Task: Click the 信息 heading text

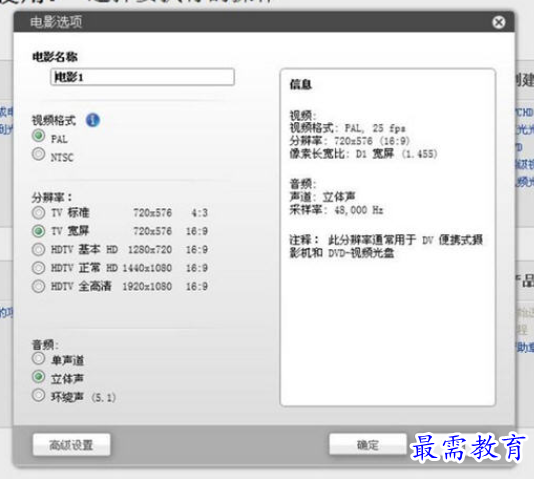Action: pyautogui.click(x=301, y=84)
